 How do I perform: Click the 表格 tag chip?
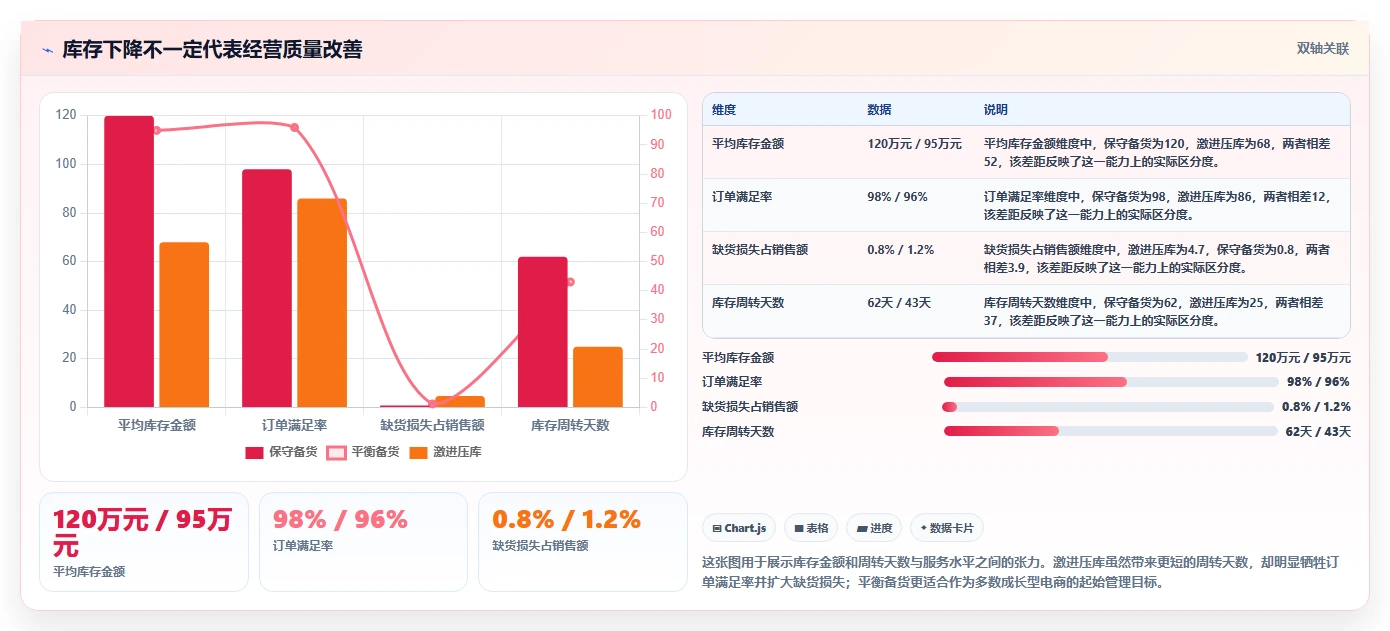click(811, 528)
